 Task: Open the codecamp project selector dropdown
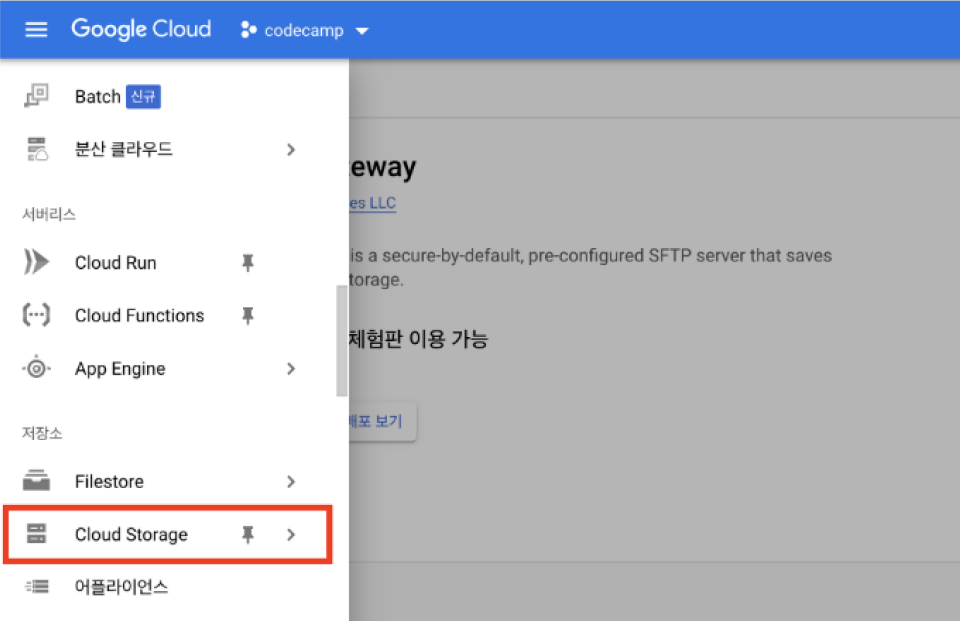(x=304, y=30)
